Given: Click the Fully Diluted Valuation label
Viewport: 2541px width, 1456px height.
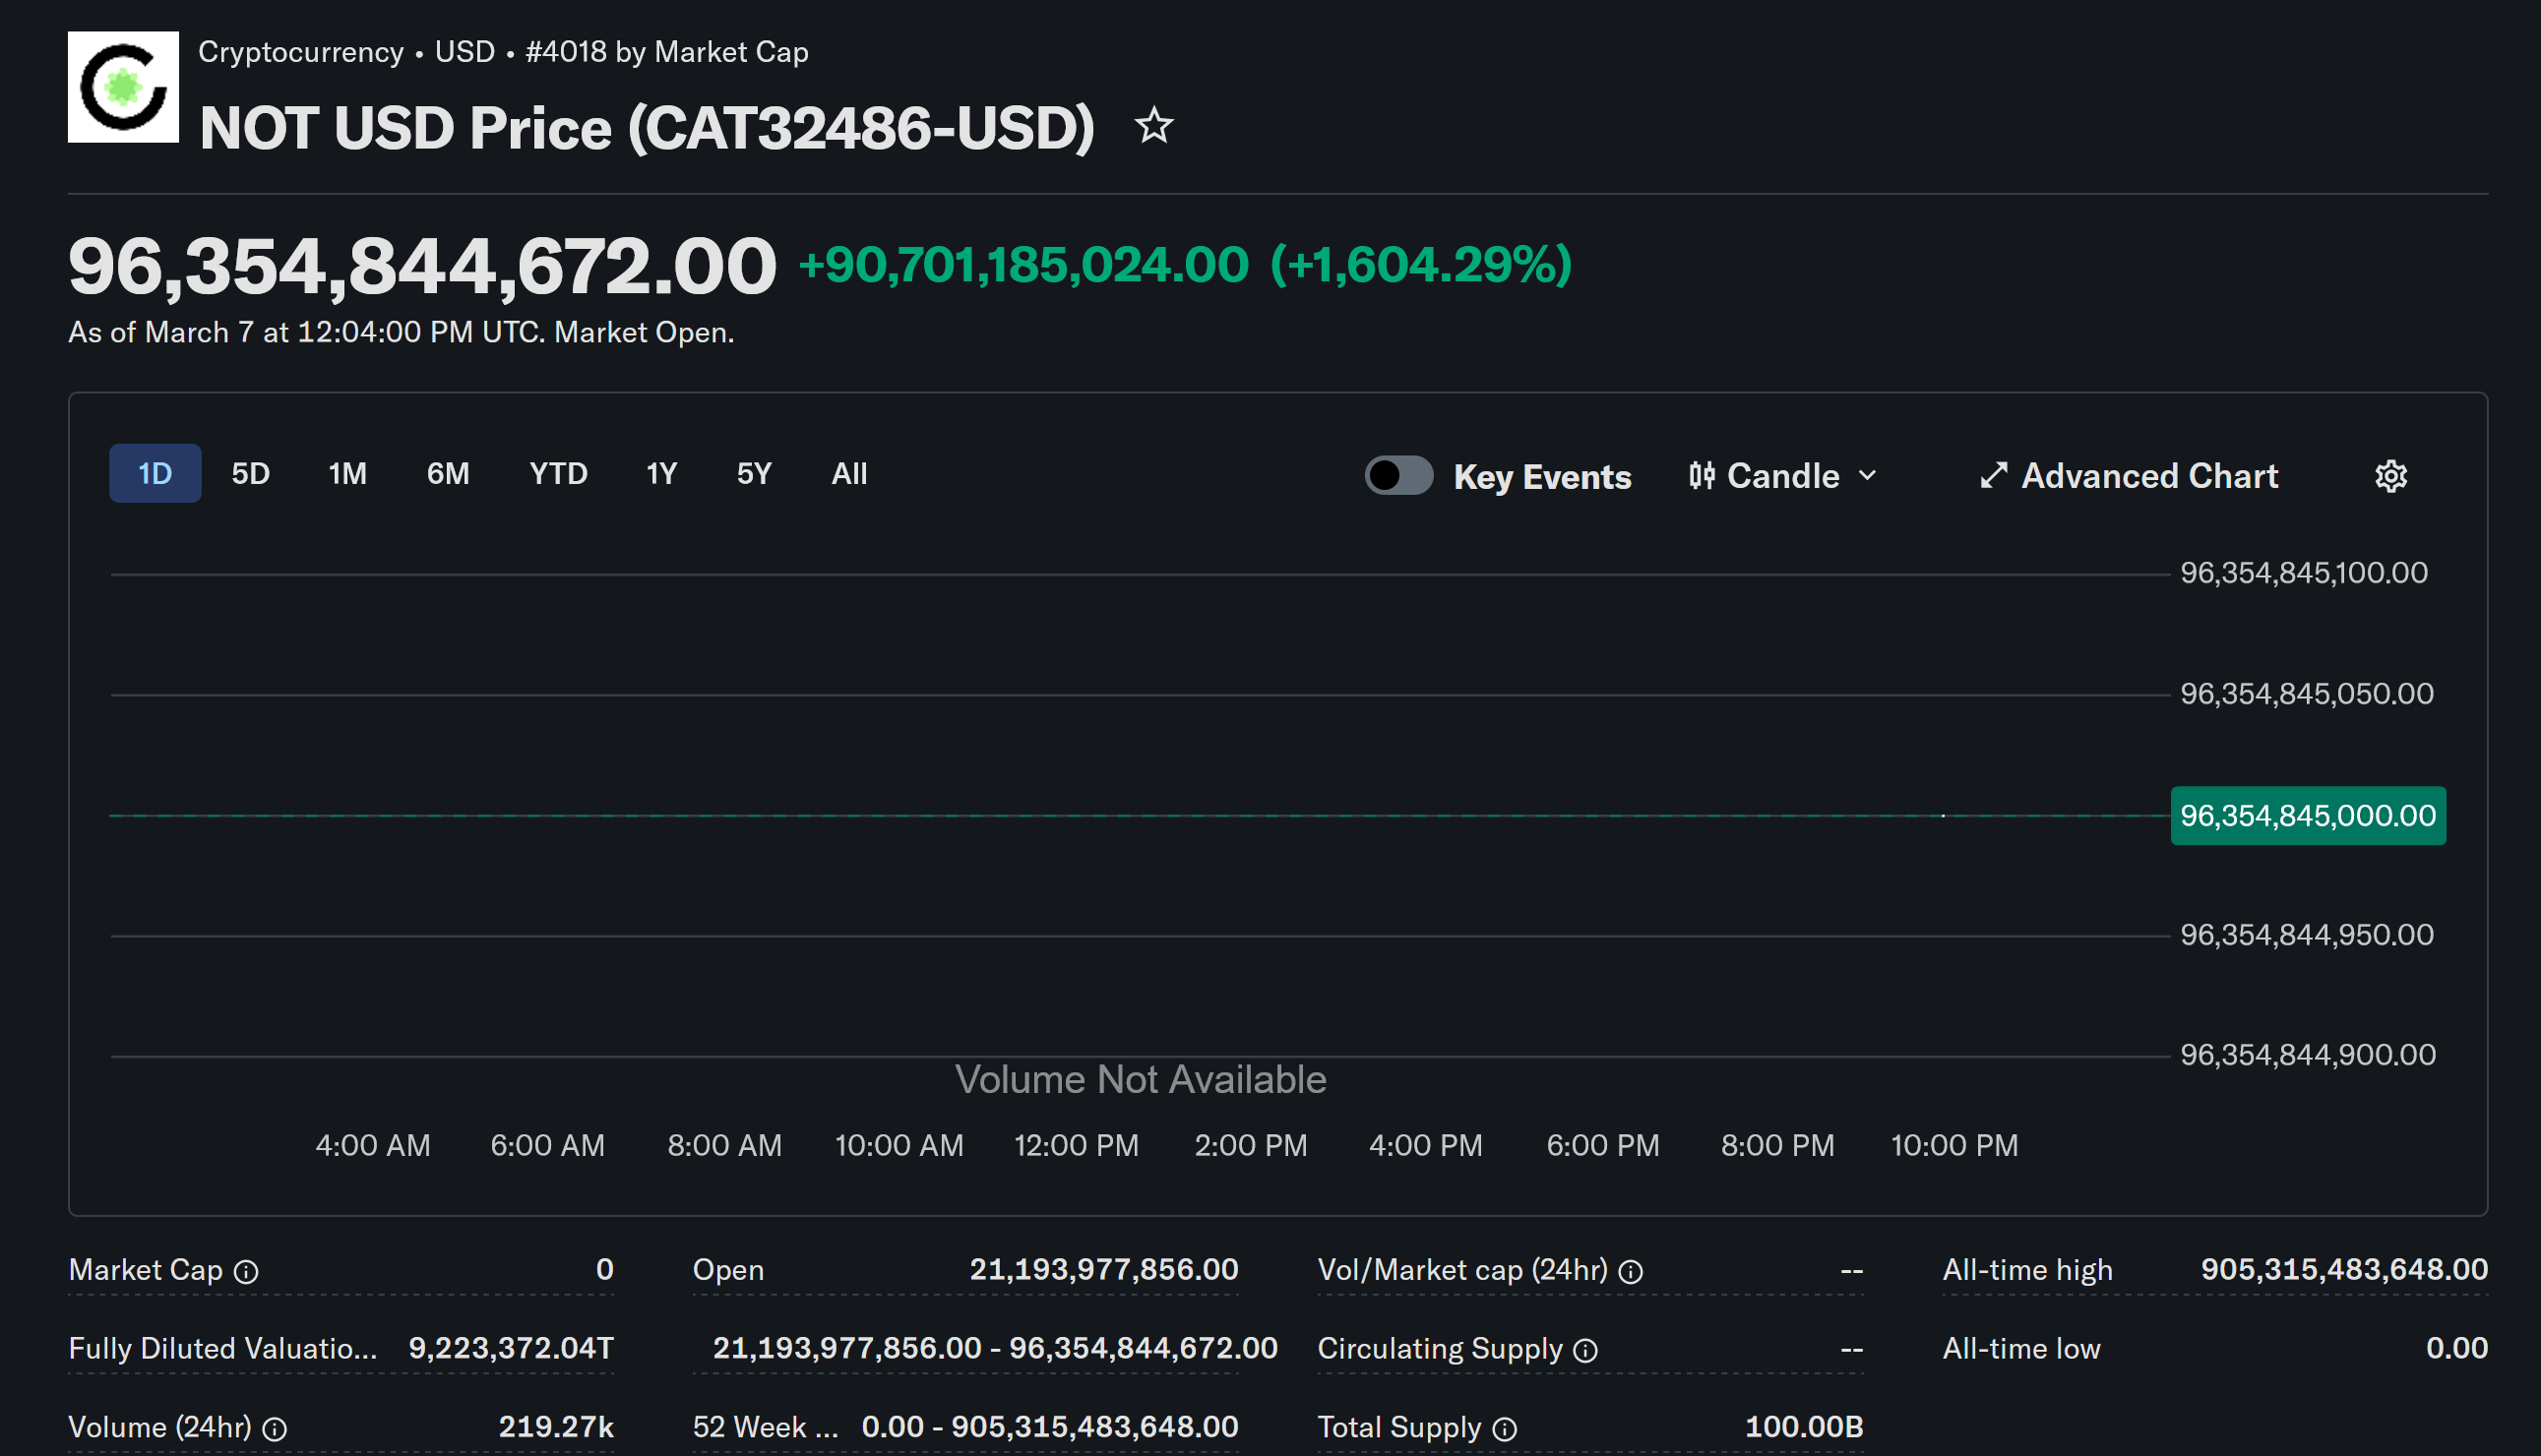Looking at the screenshot, I should coord(222,1349).
